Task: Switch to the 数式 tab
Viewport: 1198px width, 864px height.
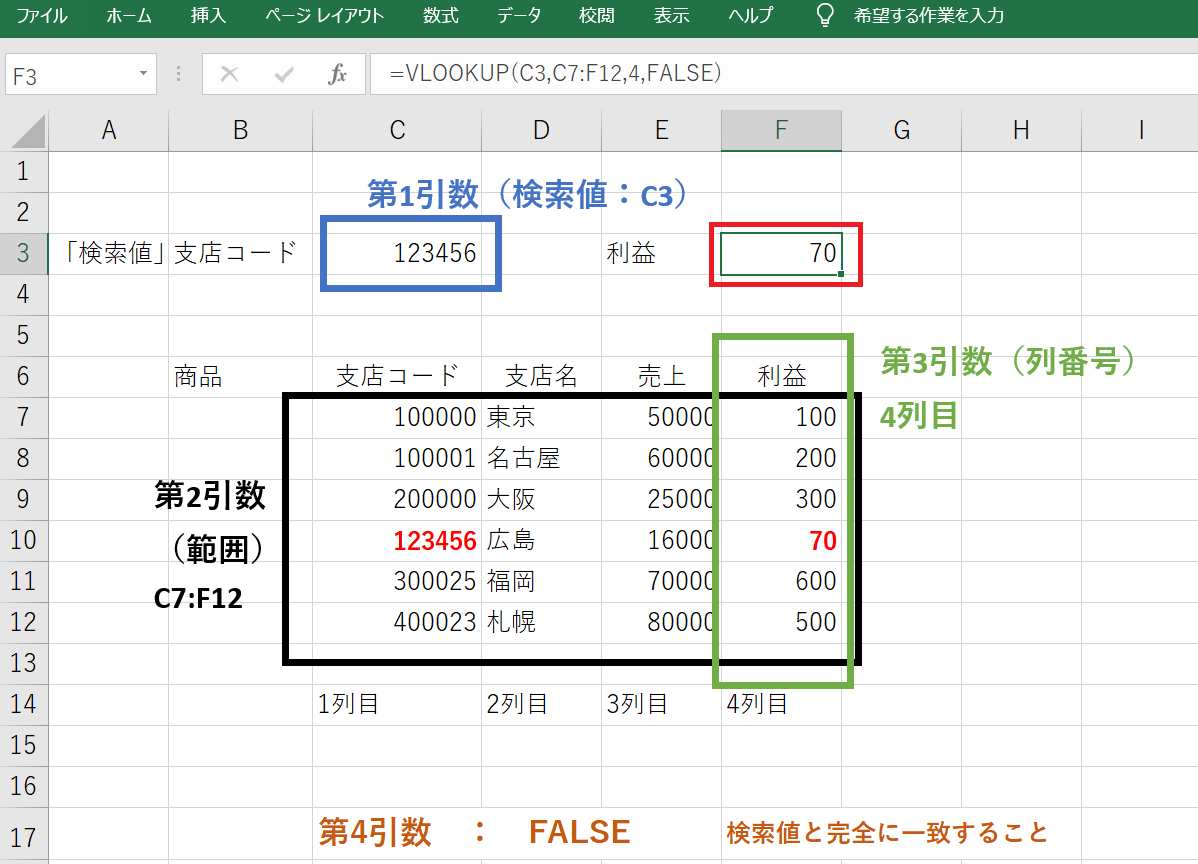Action: (441, 15)
